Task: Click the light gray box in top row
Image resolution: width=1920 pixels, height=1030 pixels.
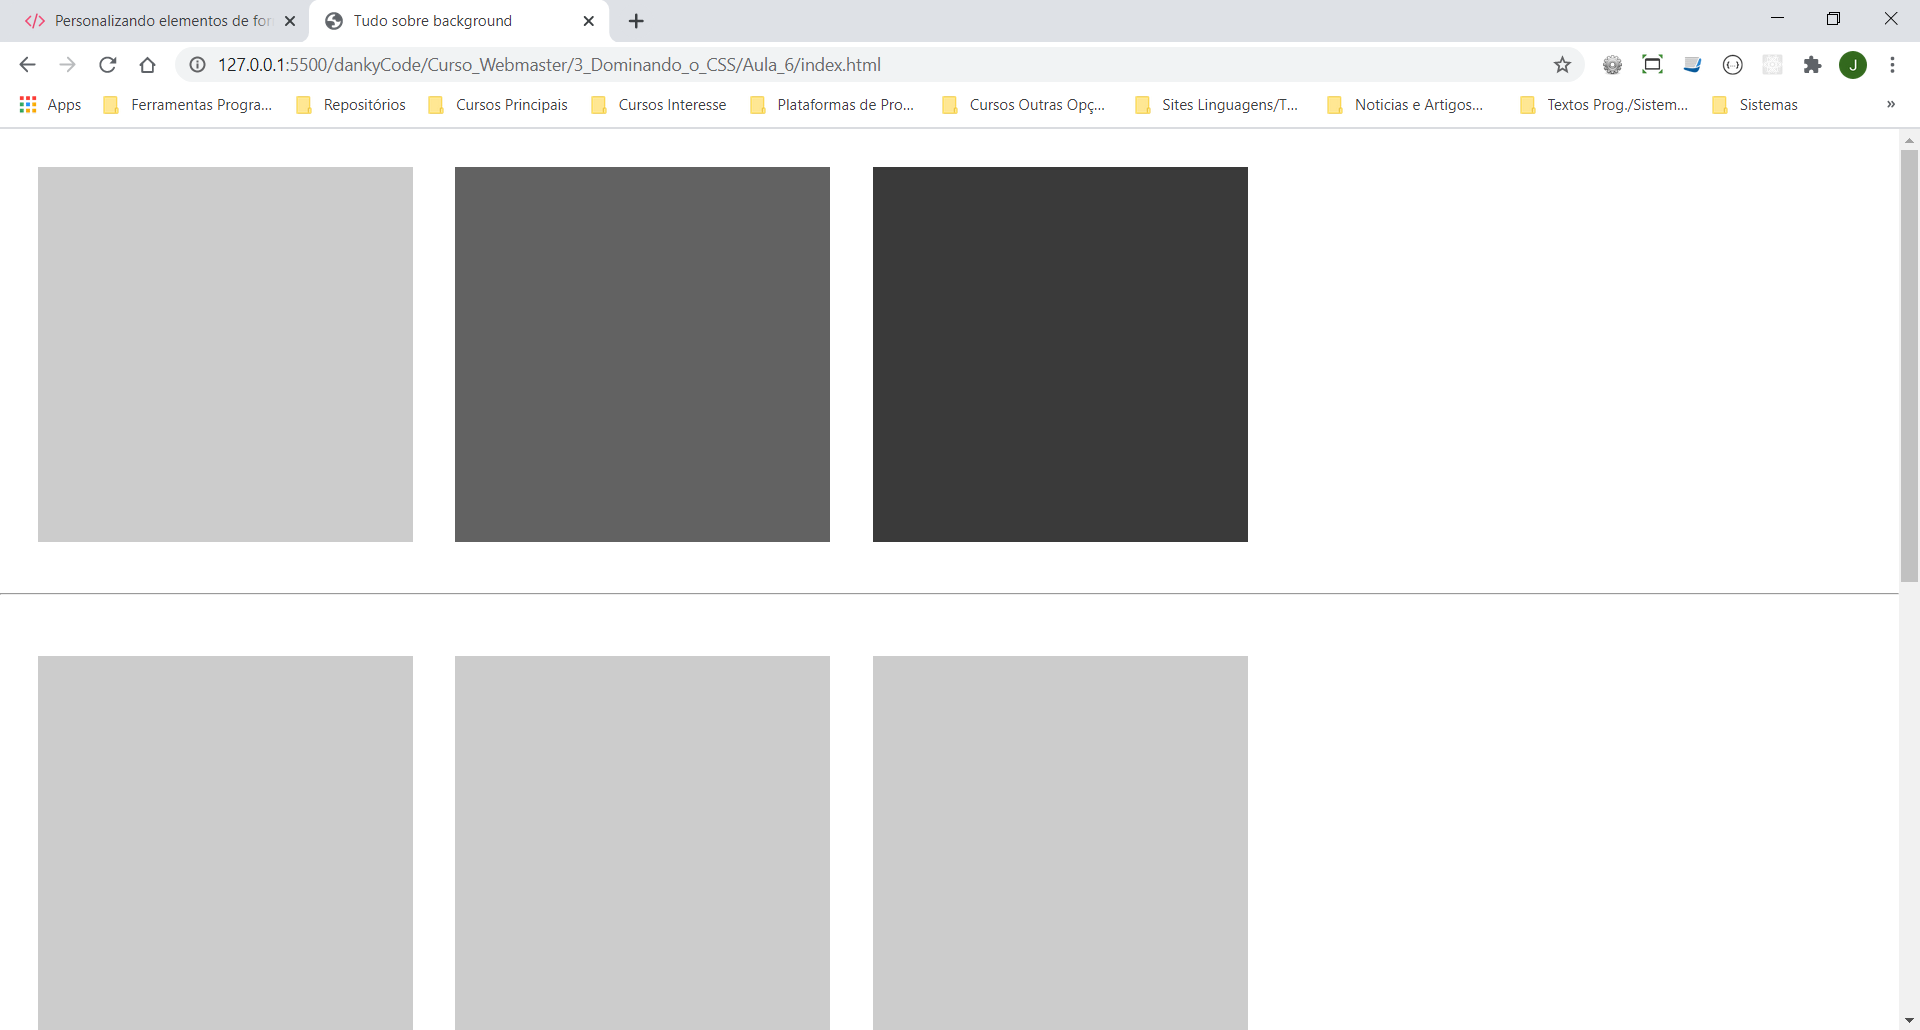Action: (x=225, y=354)
